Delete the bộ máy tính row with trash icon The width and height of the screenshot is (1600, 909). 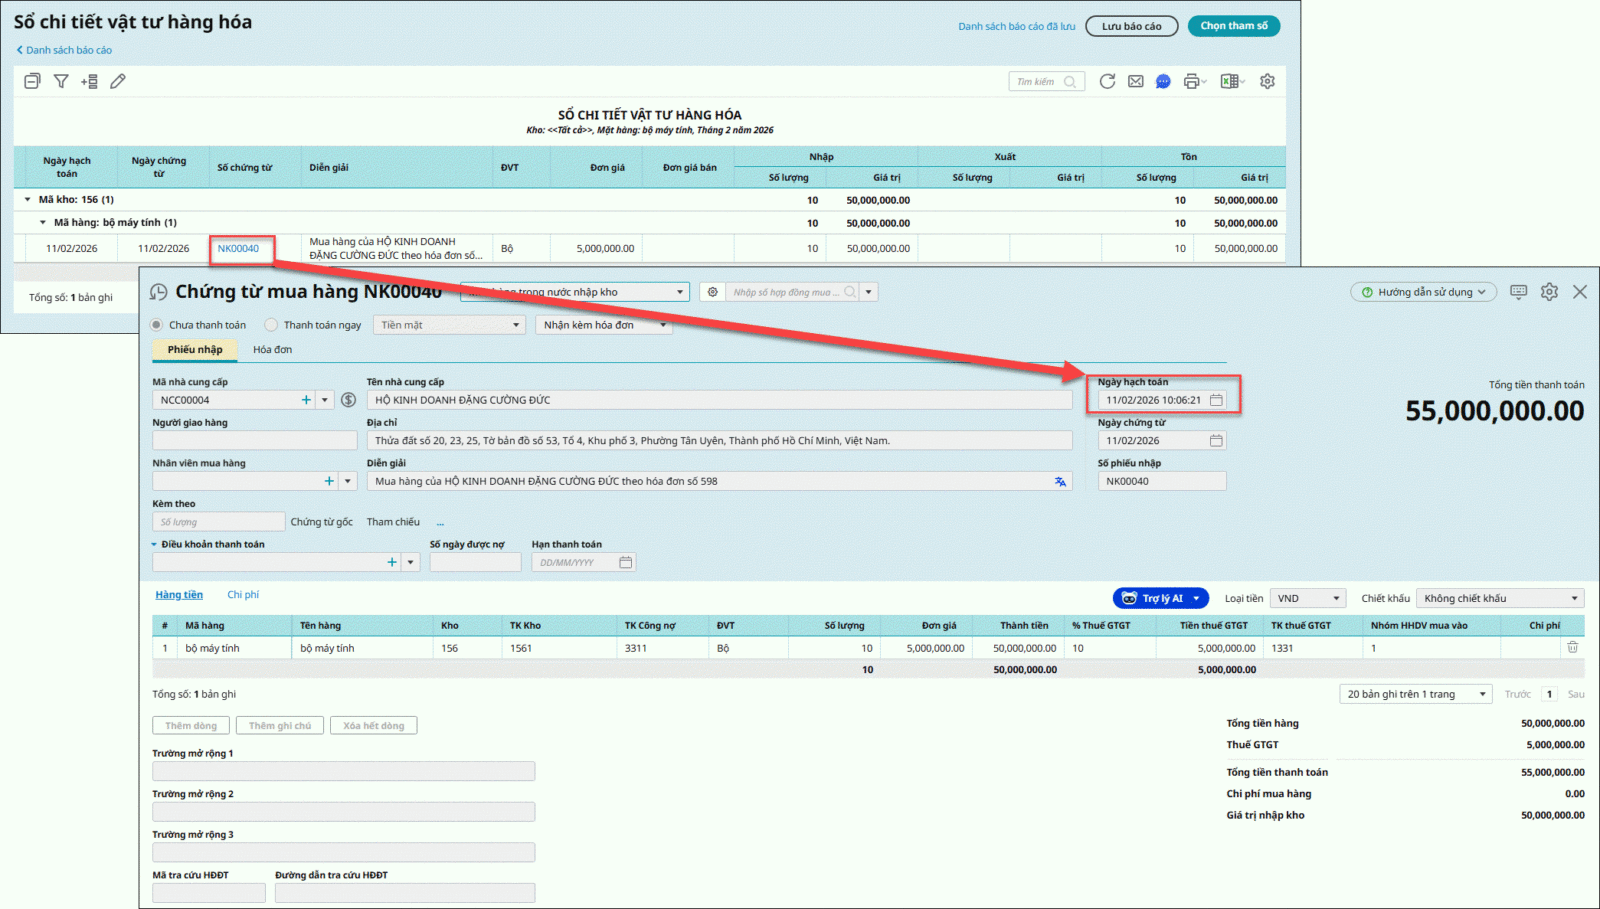pyautogui.click(x=1572, y=648)
